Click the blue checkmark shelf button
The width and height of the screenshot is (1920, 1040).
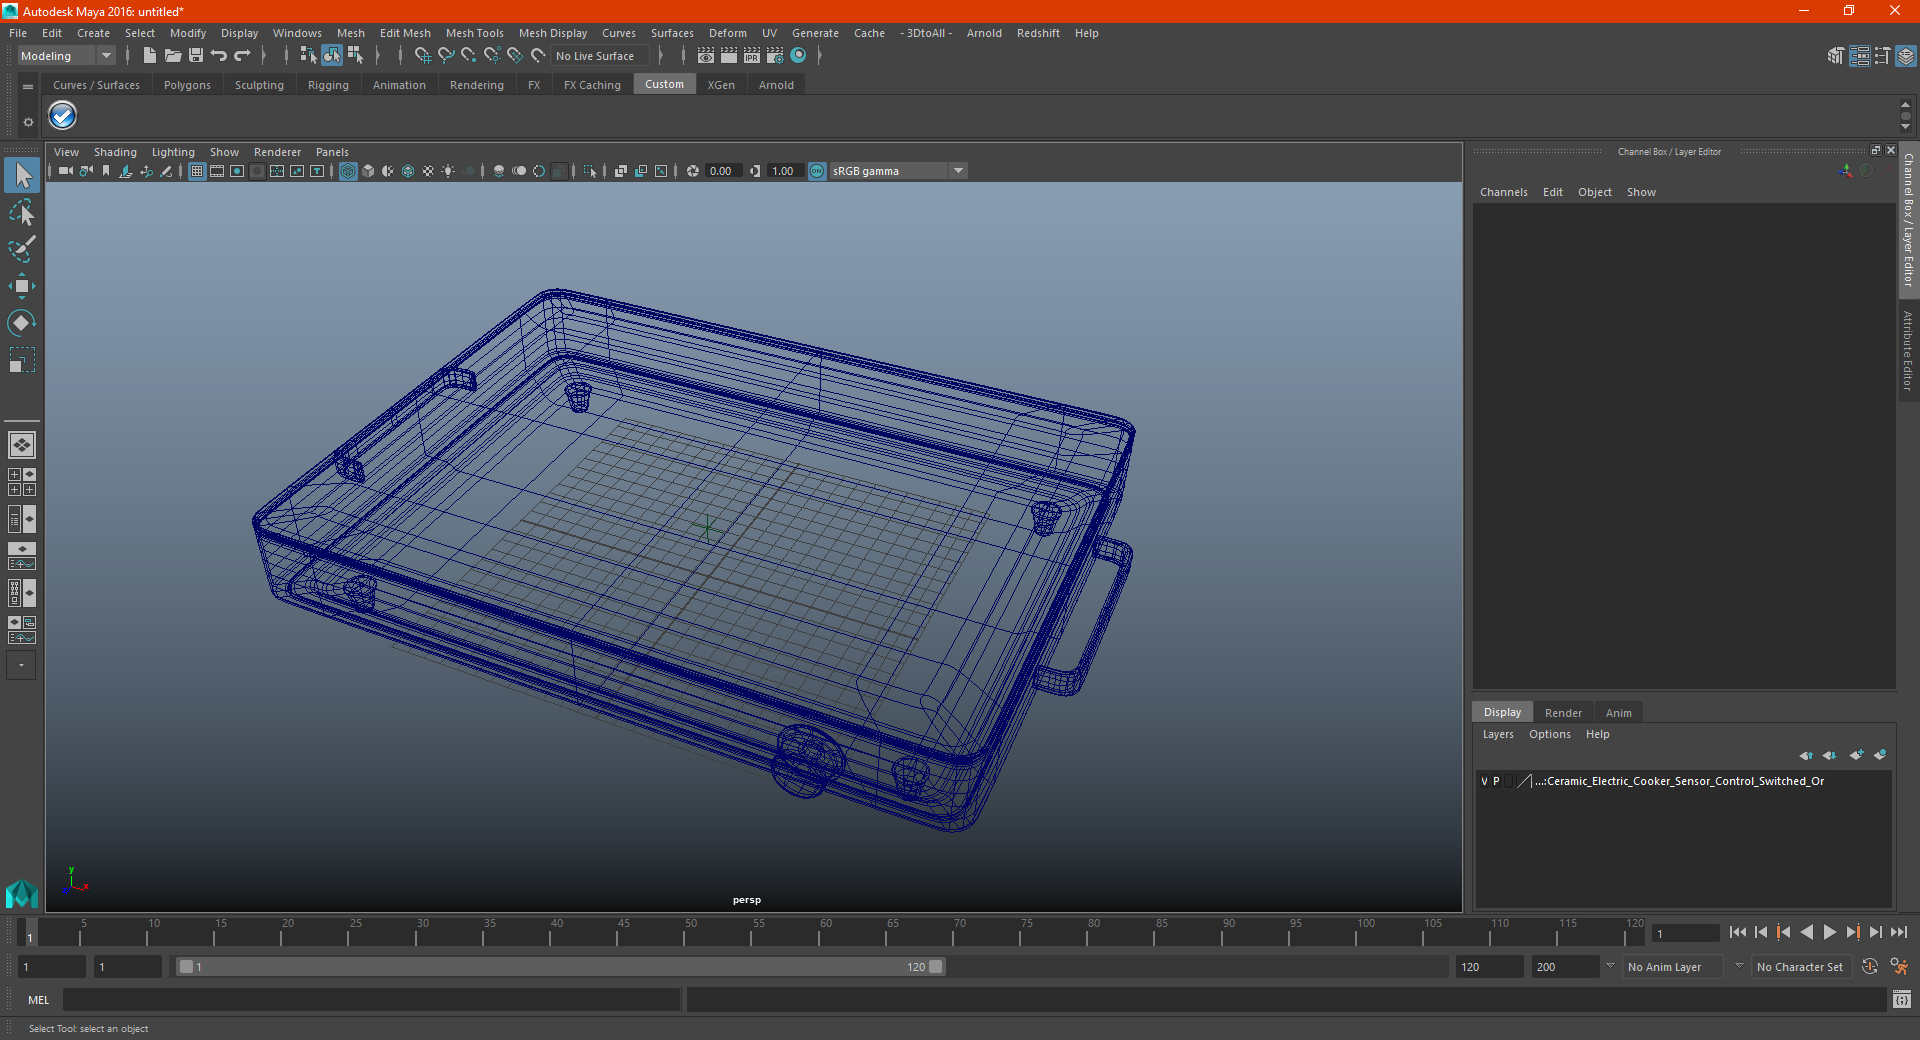click(63, 116)
